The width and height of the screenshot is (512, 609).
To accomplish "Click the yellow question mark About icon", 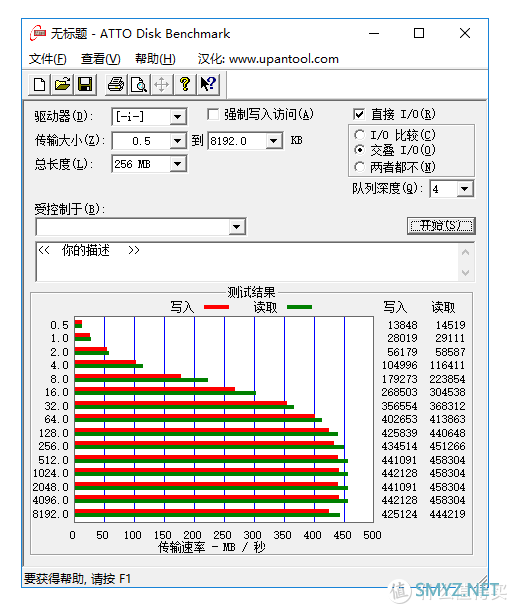I will pos(185,84).
